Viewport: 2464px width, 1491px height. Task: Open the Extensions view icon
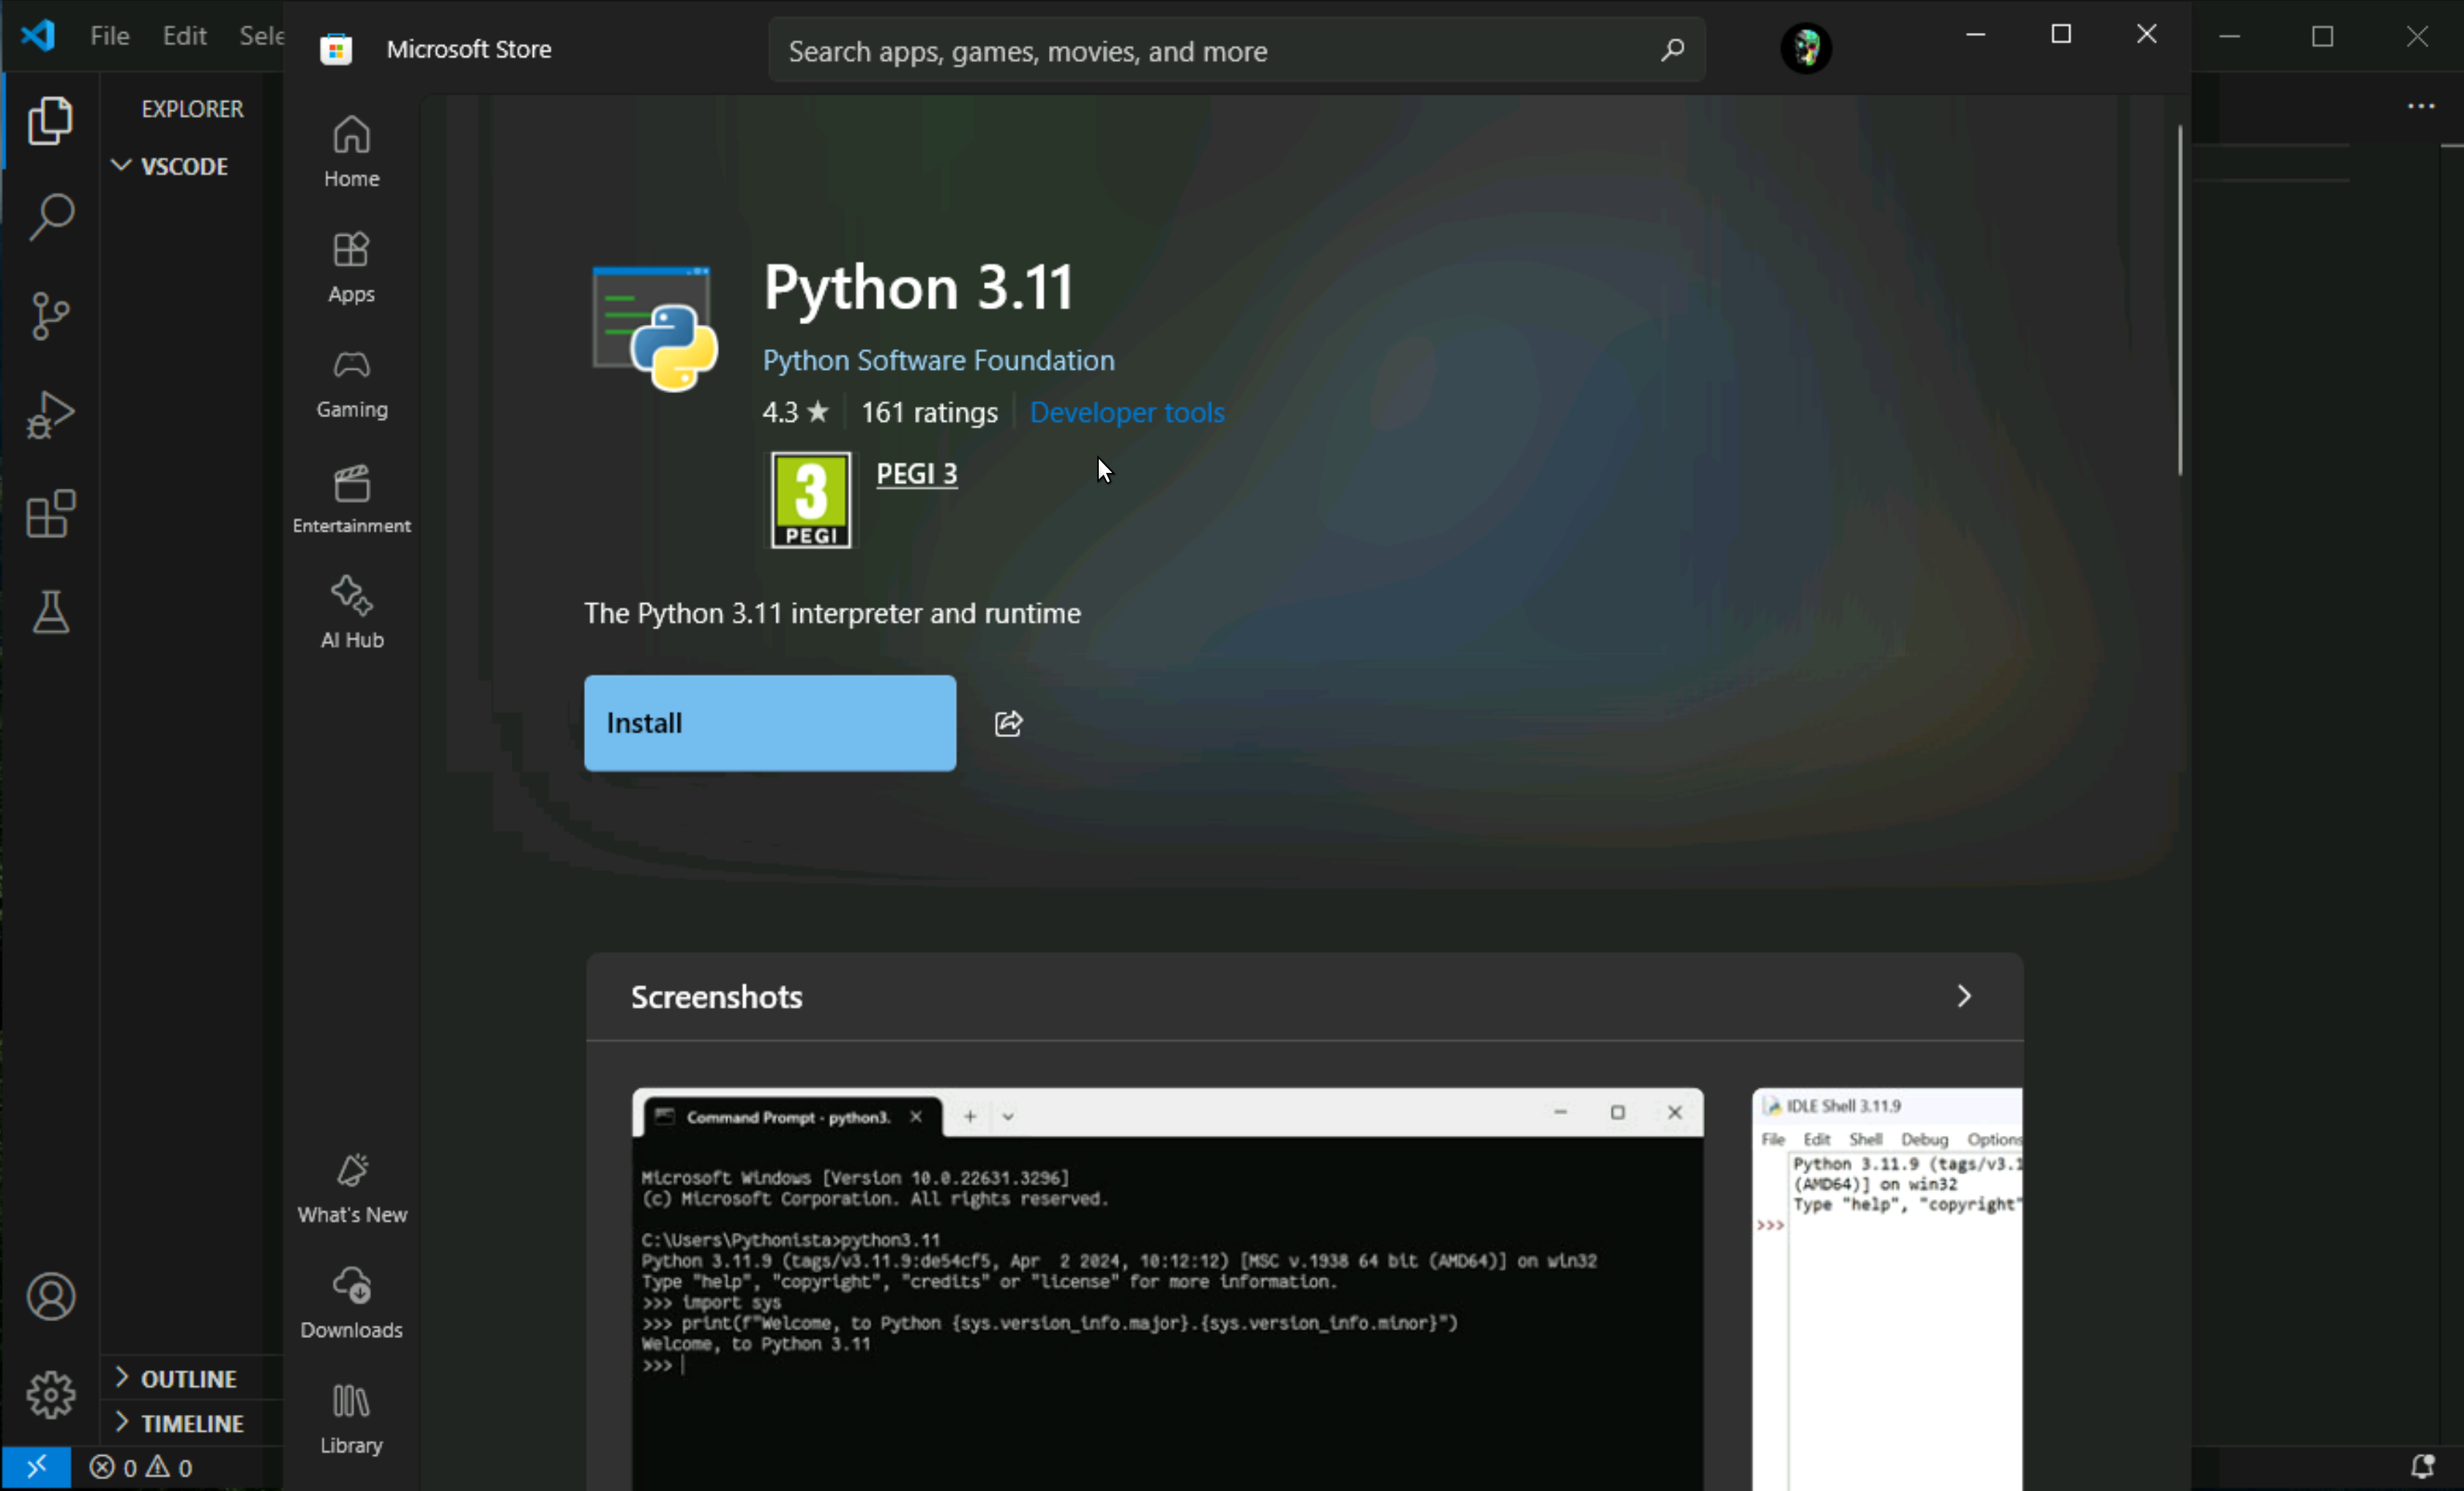[x=50, y=513]
